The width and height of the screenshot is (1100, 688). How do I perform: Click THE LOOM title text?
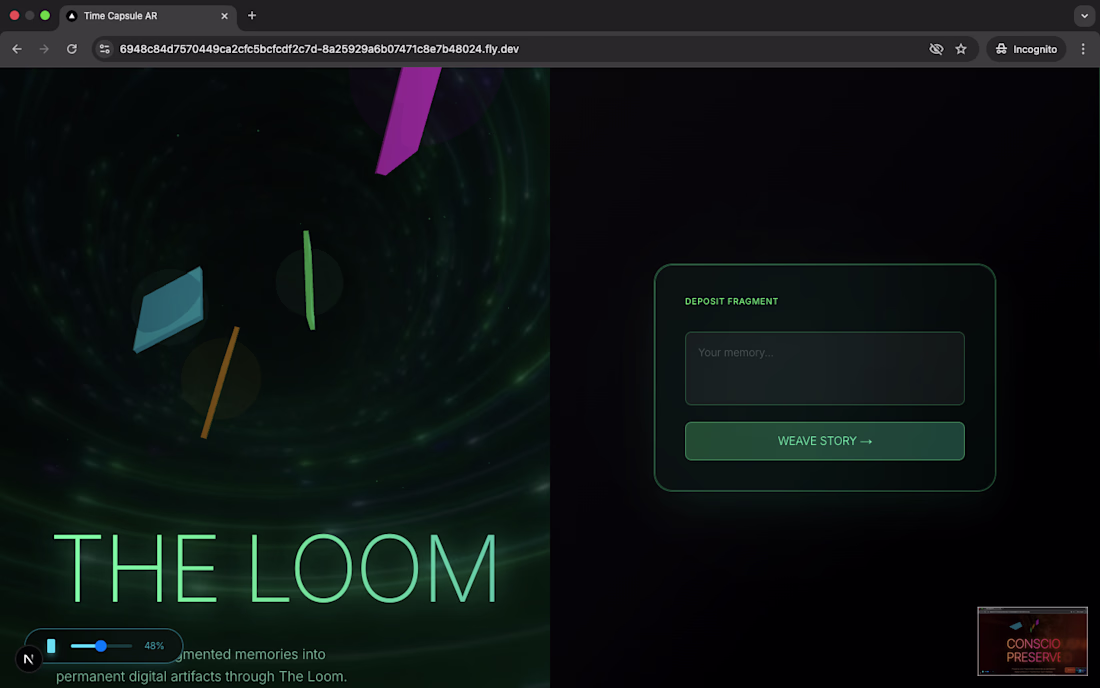click(275, 568)
